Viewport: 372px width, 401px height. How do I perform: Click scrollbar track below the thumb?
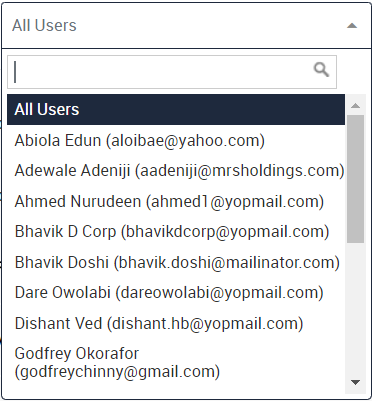coord(355,308)
